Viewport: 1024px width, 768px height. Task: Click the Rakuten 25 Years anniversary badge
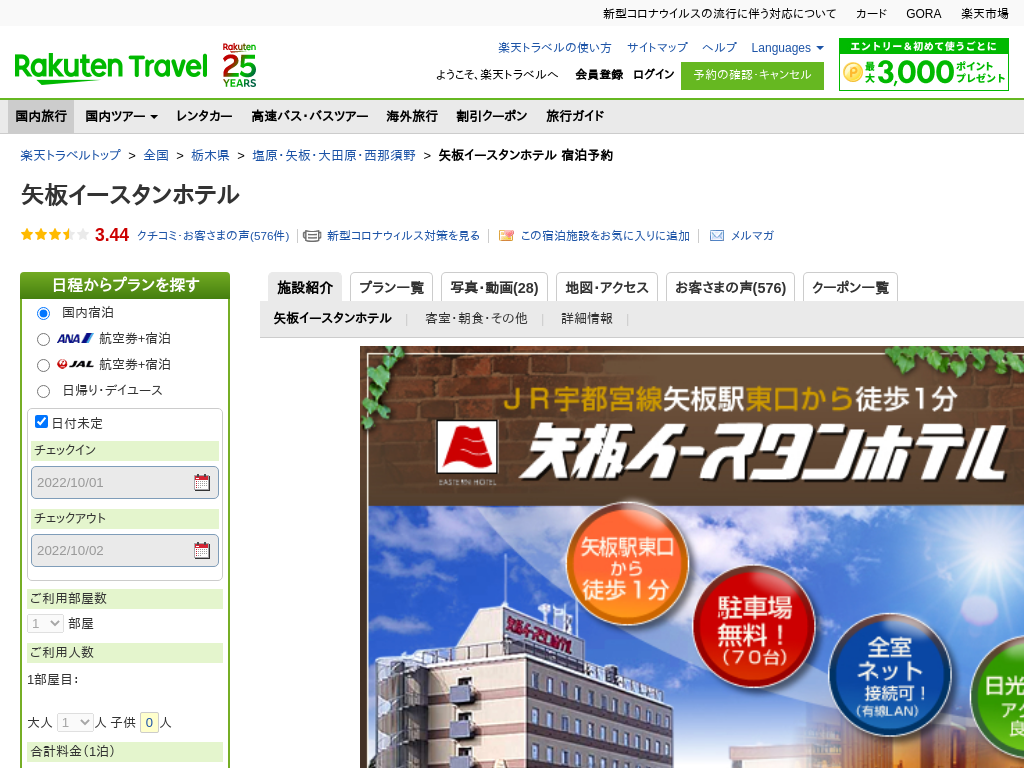tap(240, 65)
